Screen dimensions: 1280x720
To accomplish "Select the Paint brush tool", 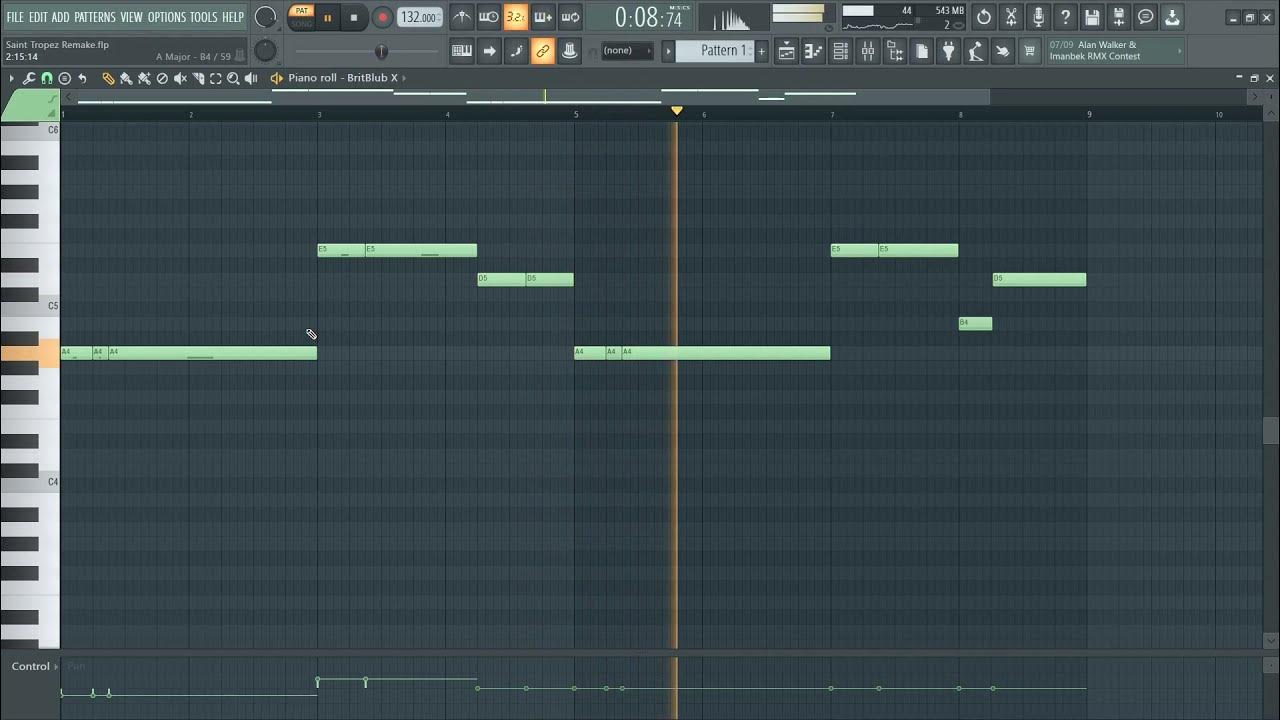I will 127,78.
